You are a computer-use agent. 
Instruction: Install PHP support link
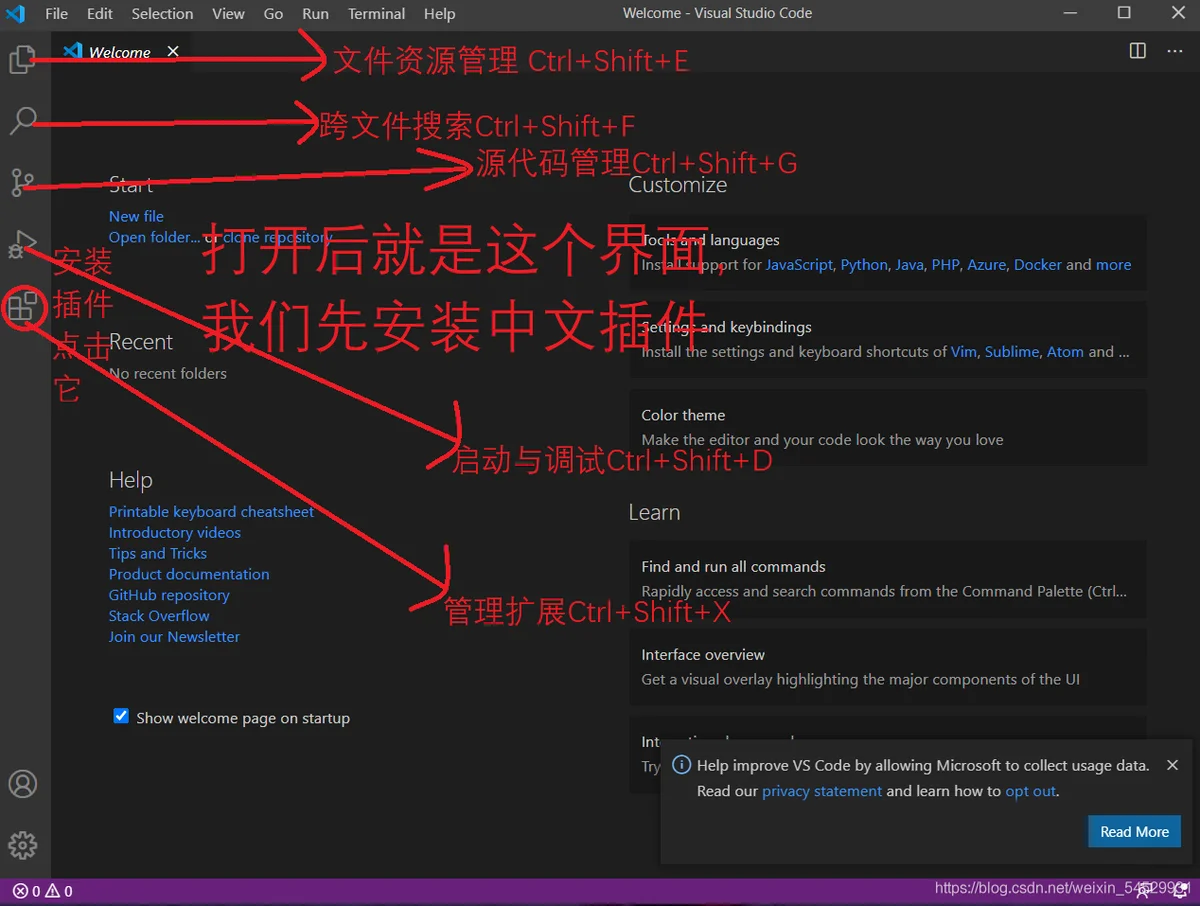[x=945, y=265]
